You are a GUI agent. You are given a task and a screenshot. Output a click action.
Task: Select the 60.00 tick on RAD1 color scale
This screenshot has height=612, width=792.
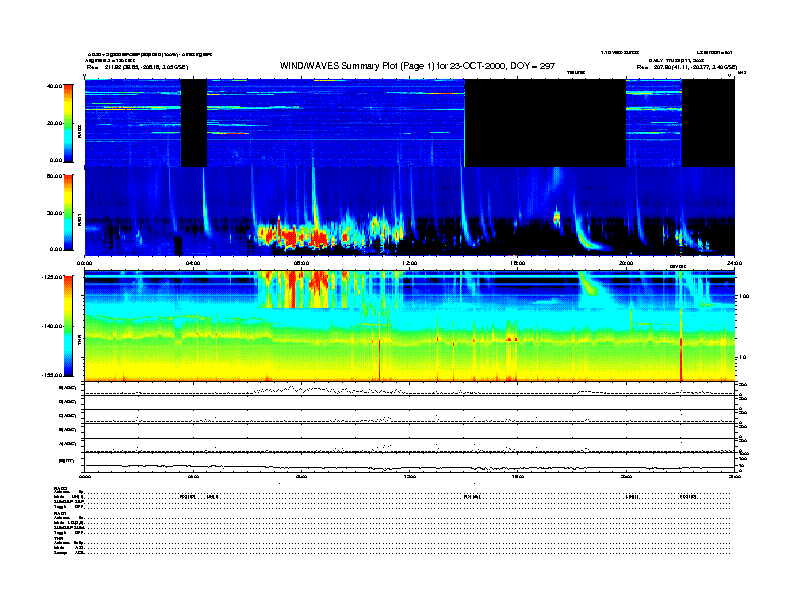54,176
